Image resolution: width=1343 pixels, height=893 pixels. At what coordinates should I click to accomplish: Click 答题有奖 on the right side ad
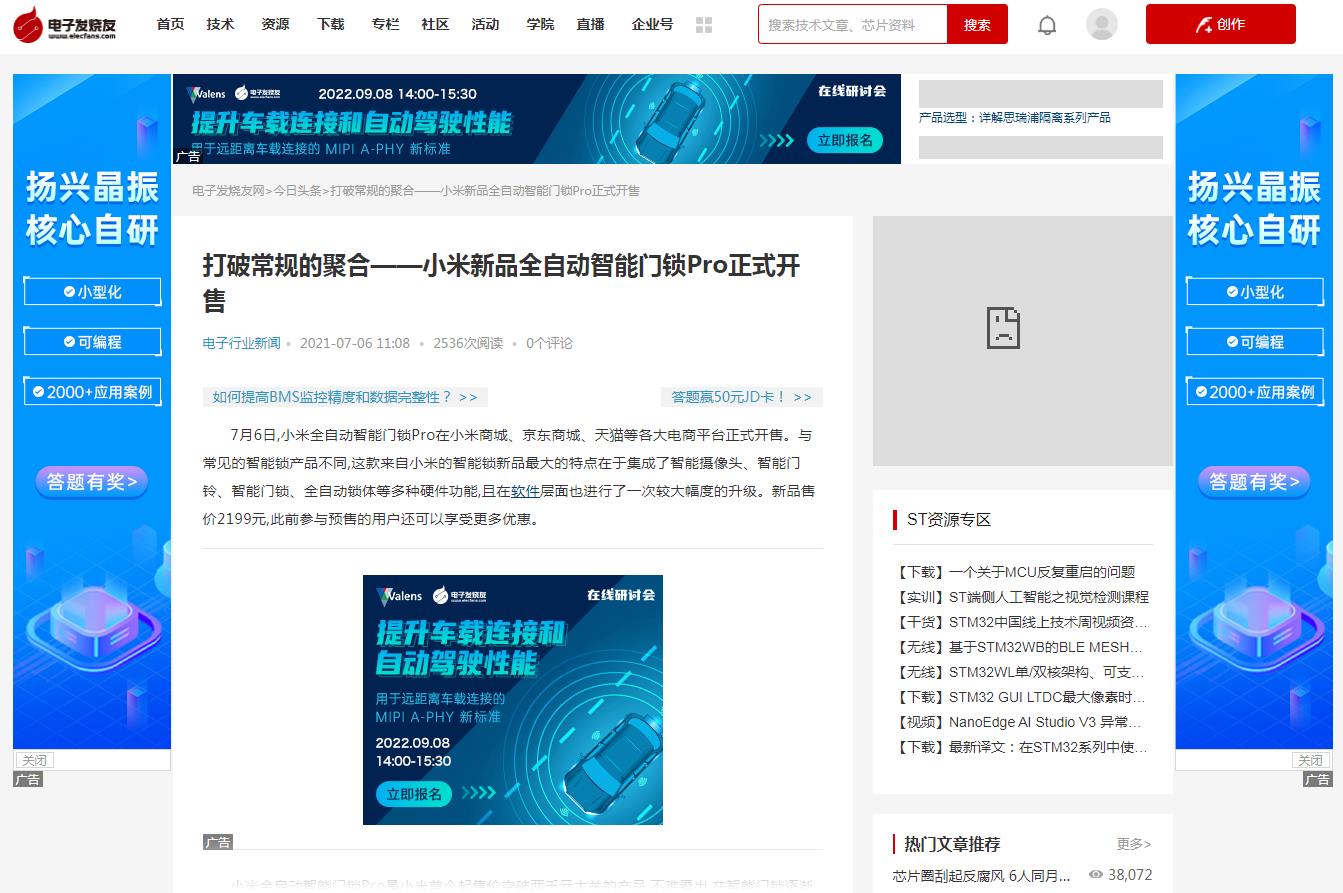pyautogui.click(x=1254, y=482)
